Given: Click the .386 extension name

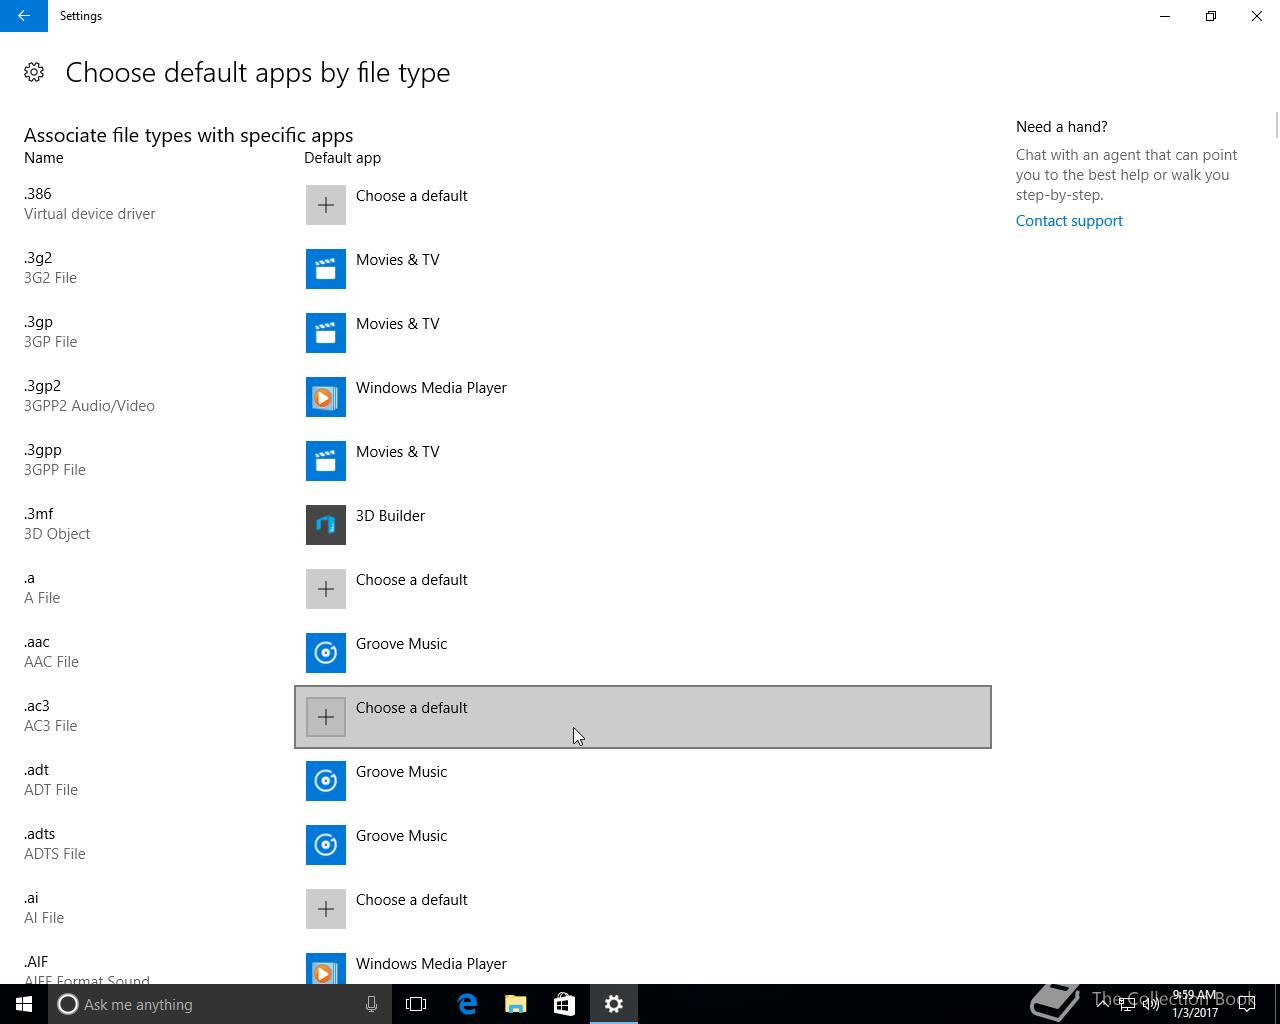Looking at the screenshot, I should click(38, 194).
